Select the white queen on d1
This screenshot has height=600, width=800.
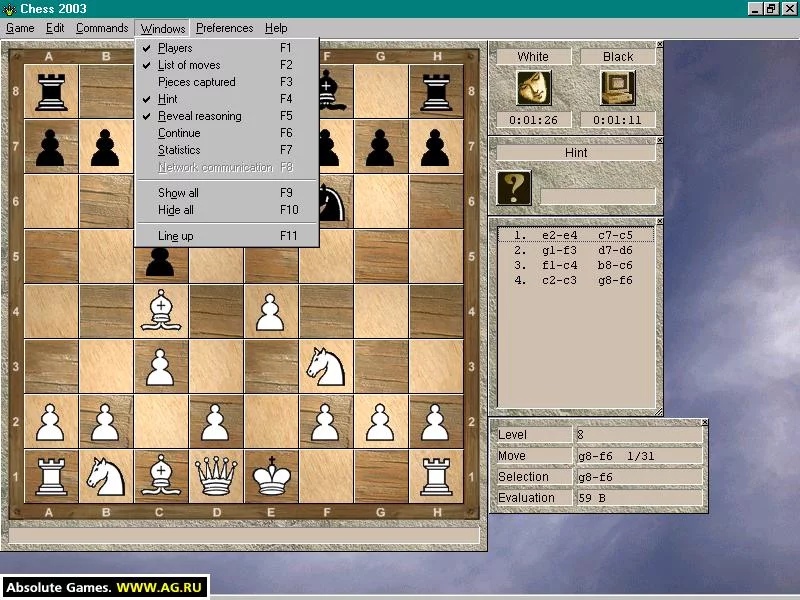click(216, 476)
